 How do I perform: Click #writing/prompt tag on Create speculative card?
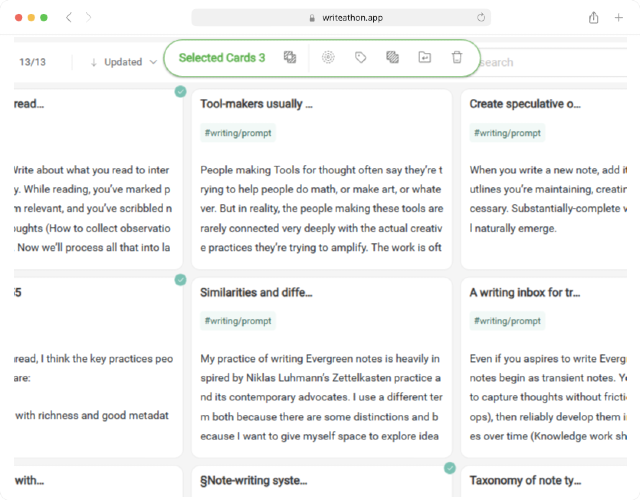coord(507,133)
